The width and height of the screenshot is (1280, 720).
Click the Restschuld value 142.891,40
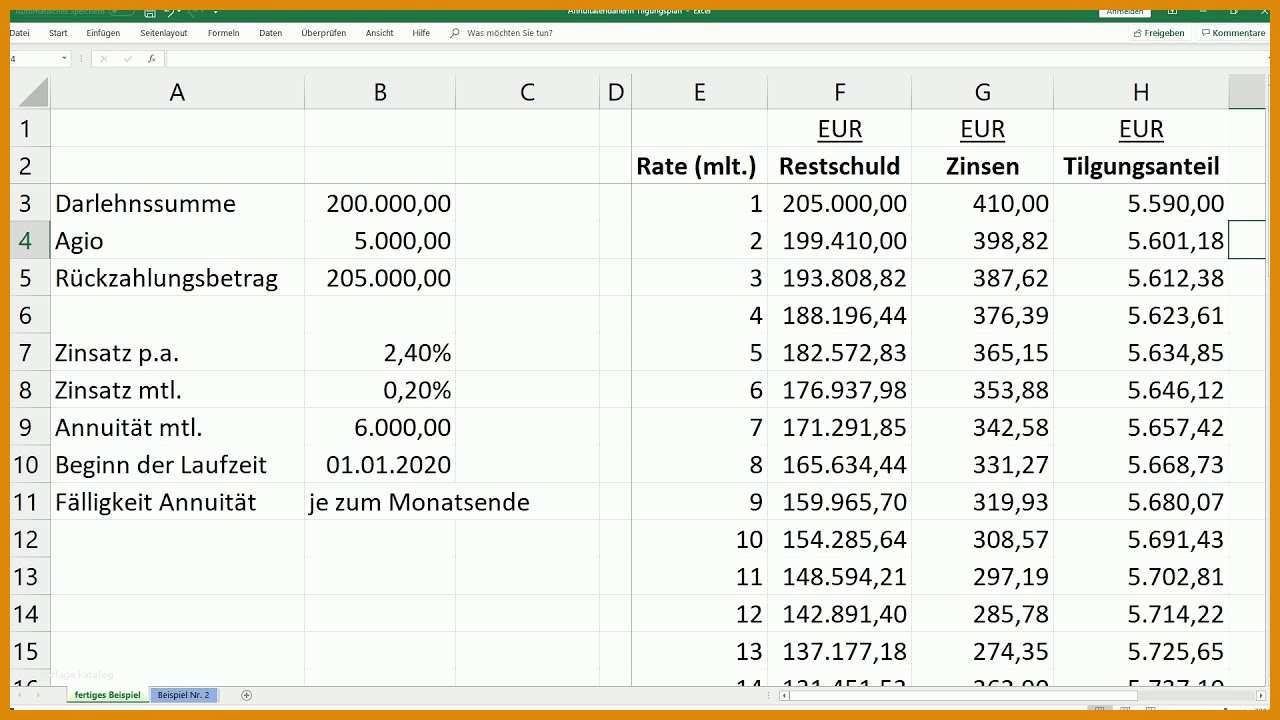839,614
